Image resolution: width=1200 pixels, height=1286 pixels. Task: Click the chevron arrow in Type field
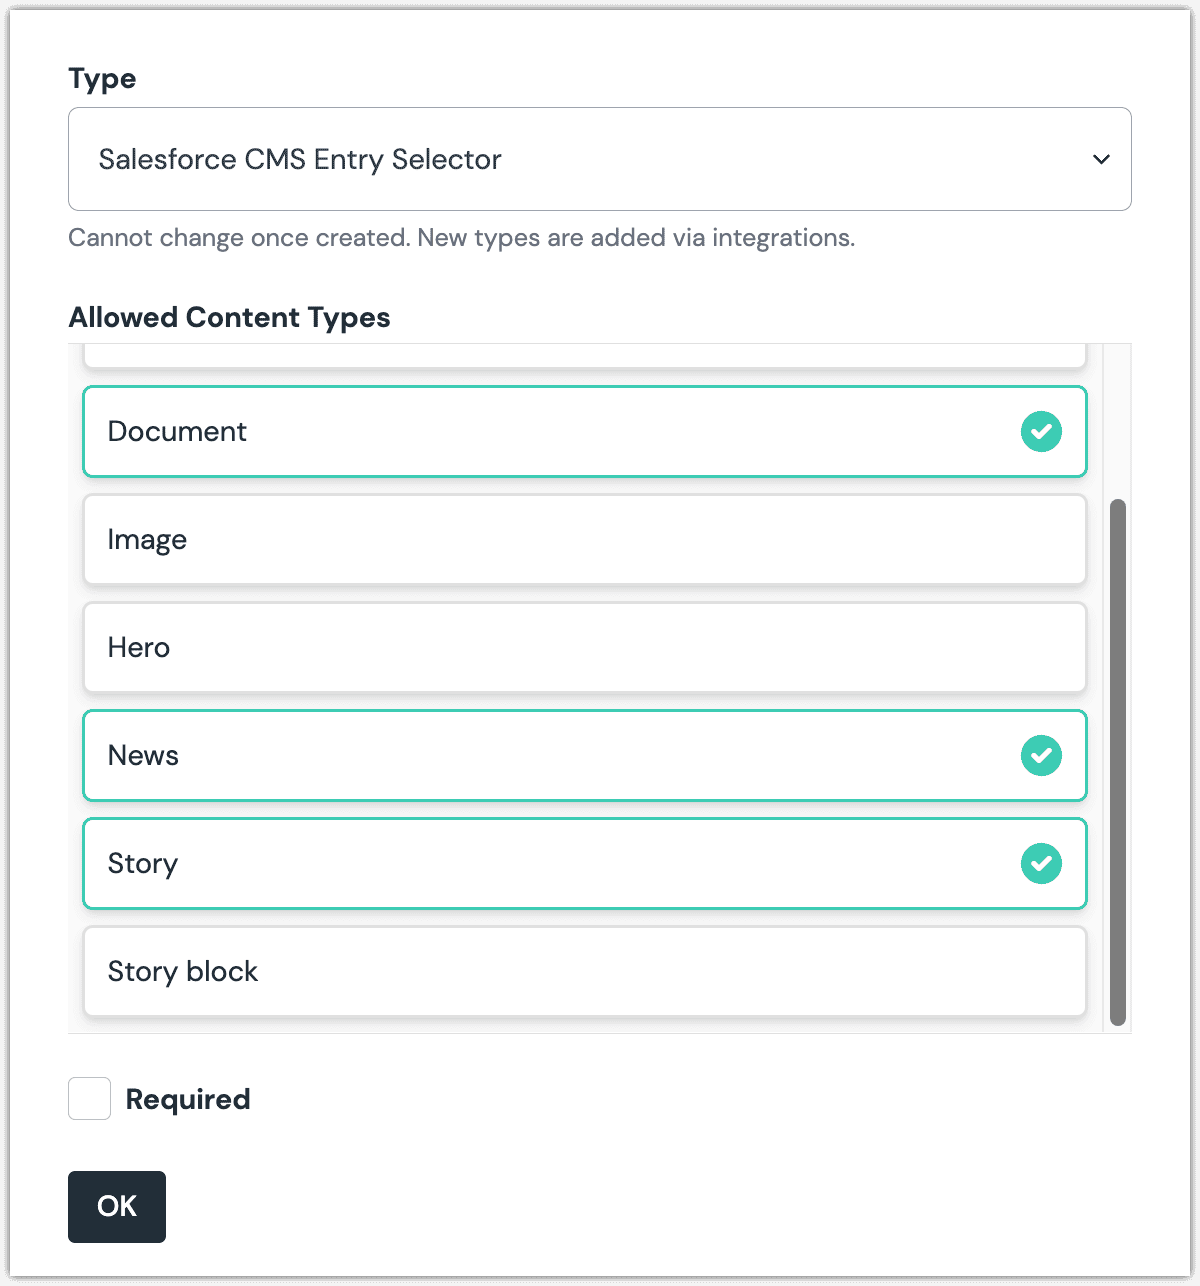click(1101, 160)
